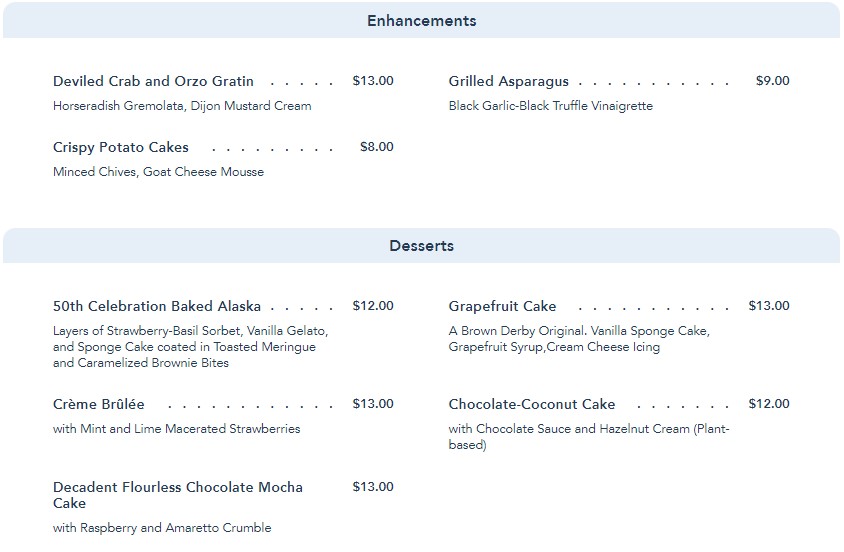Open the Grilled Asparagus menu item
Screen dimensions: 844x552
(508, 82)
